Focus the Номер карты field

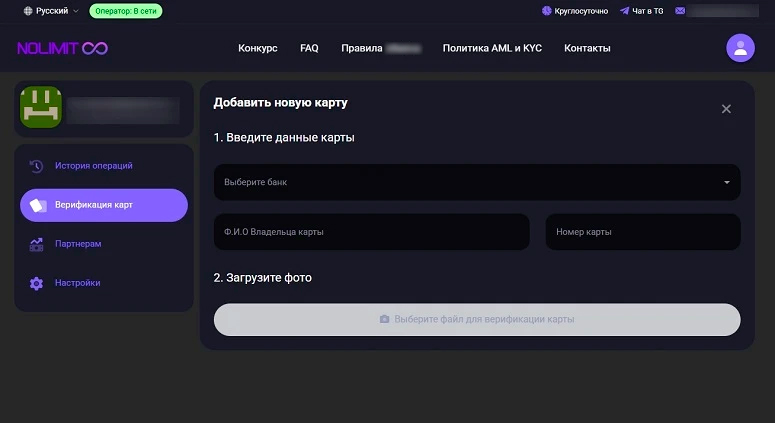point(643,232)
